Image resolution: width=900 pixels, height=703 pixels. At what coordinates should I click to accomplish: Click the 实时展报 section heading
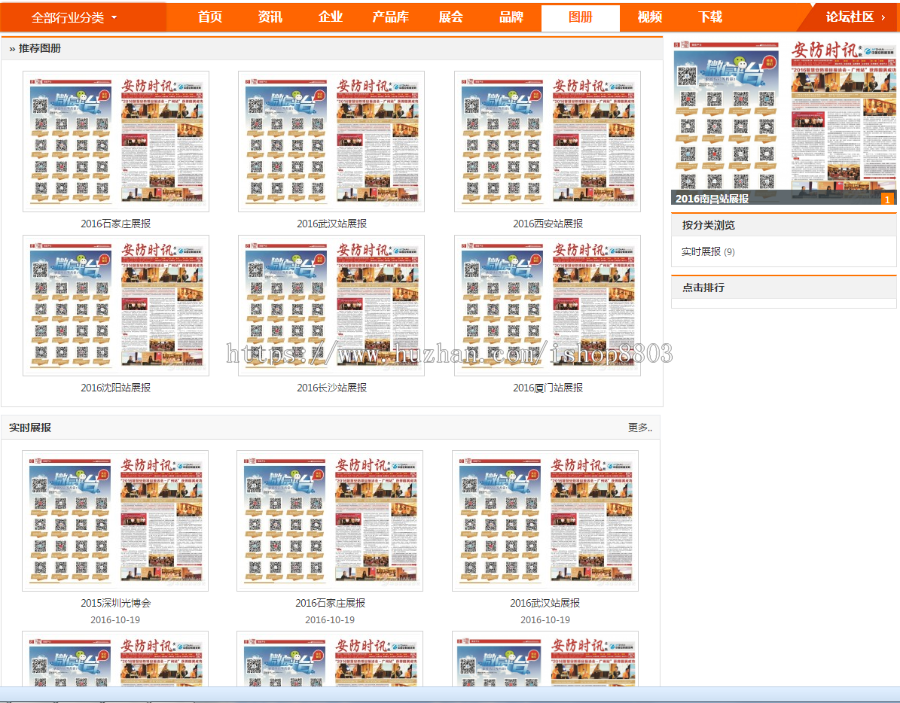tap(30, 428)
